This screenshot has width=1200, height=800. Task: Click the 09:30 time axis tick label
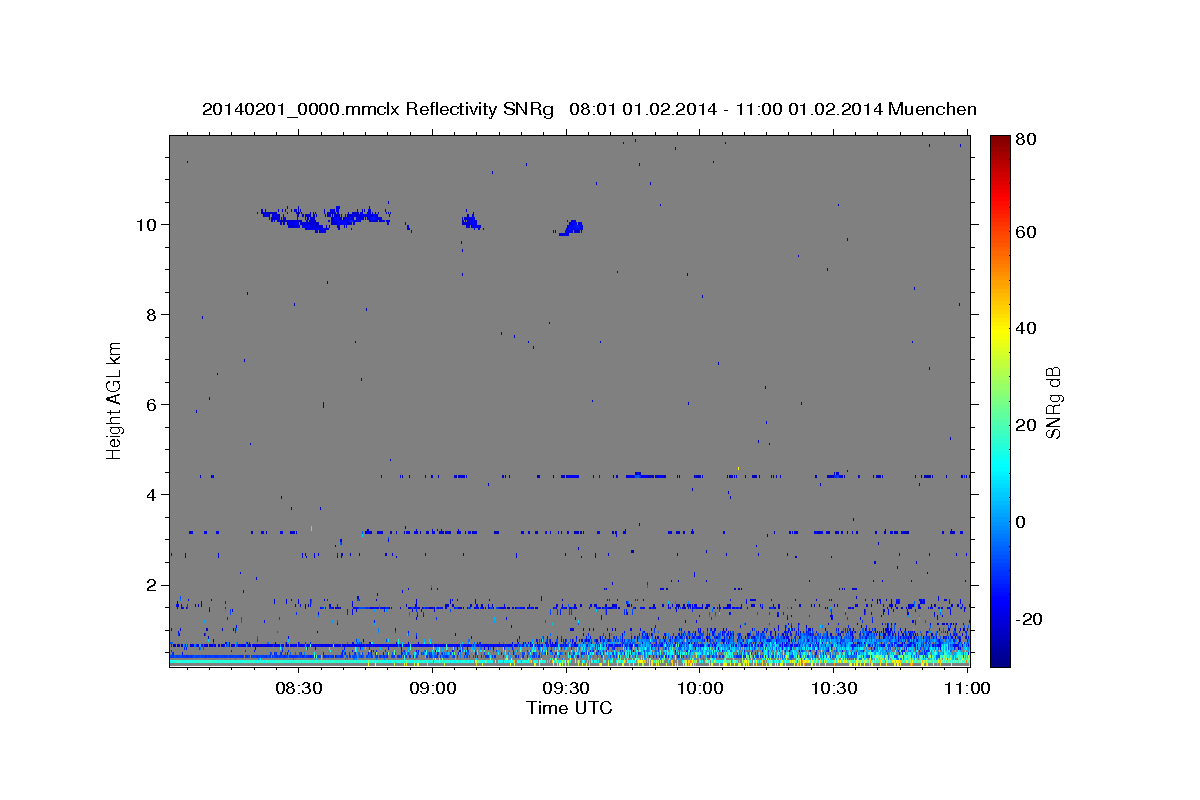click(x=566, y=688)
